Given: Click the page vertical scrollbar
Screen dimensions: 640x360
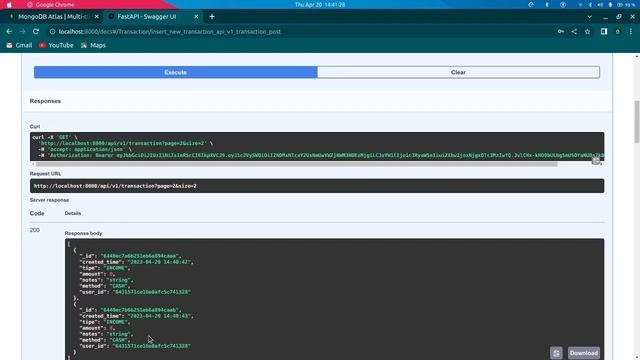Looking at the screenshot, I should (637, 121).
